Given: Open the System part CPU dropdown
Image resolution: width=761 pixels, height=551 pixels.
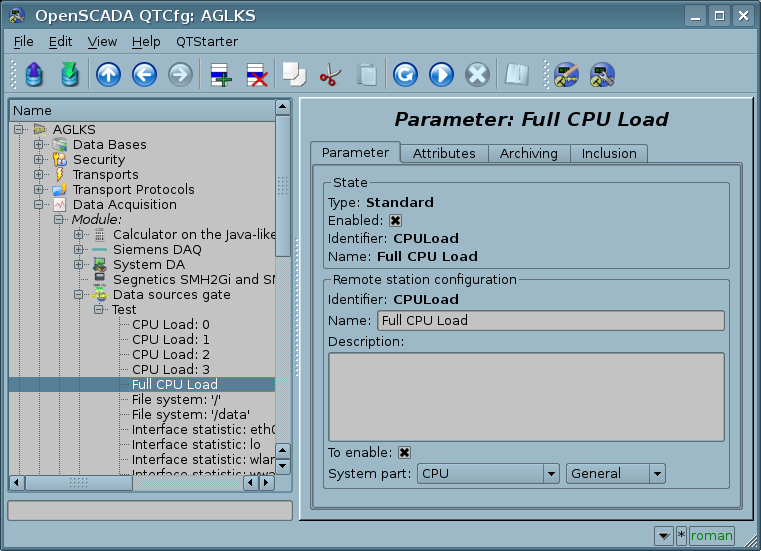Looking at the screenshot, I should pyautogui.click(x=488, y=474).
